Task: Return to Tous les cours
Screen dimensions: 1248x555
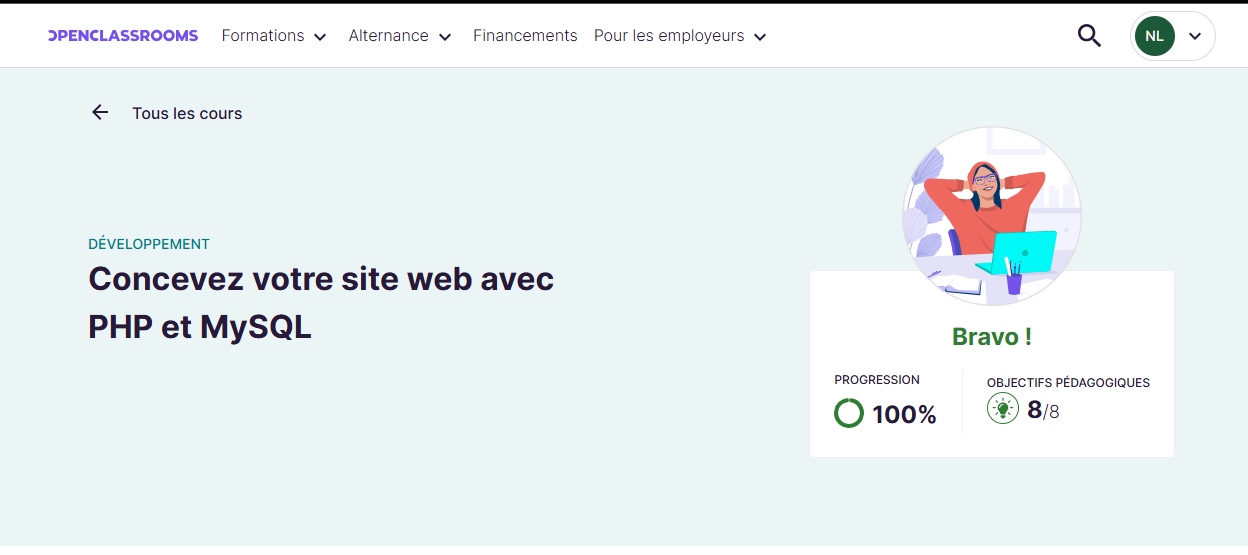Action: click(187, 114)
